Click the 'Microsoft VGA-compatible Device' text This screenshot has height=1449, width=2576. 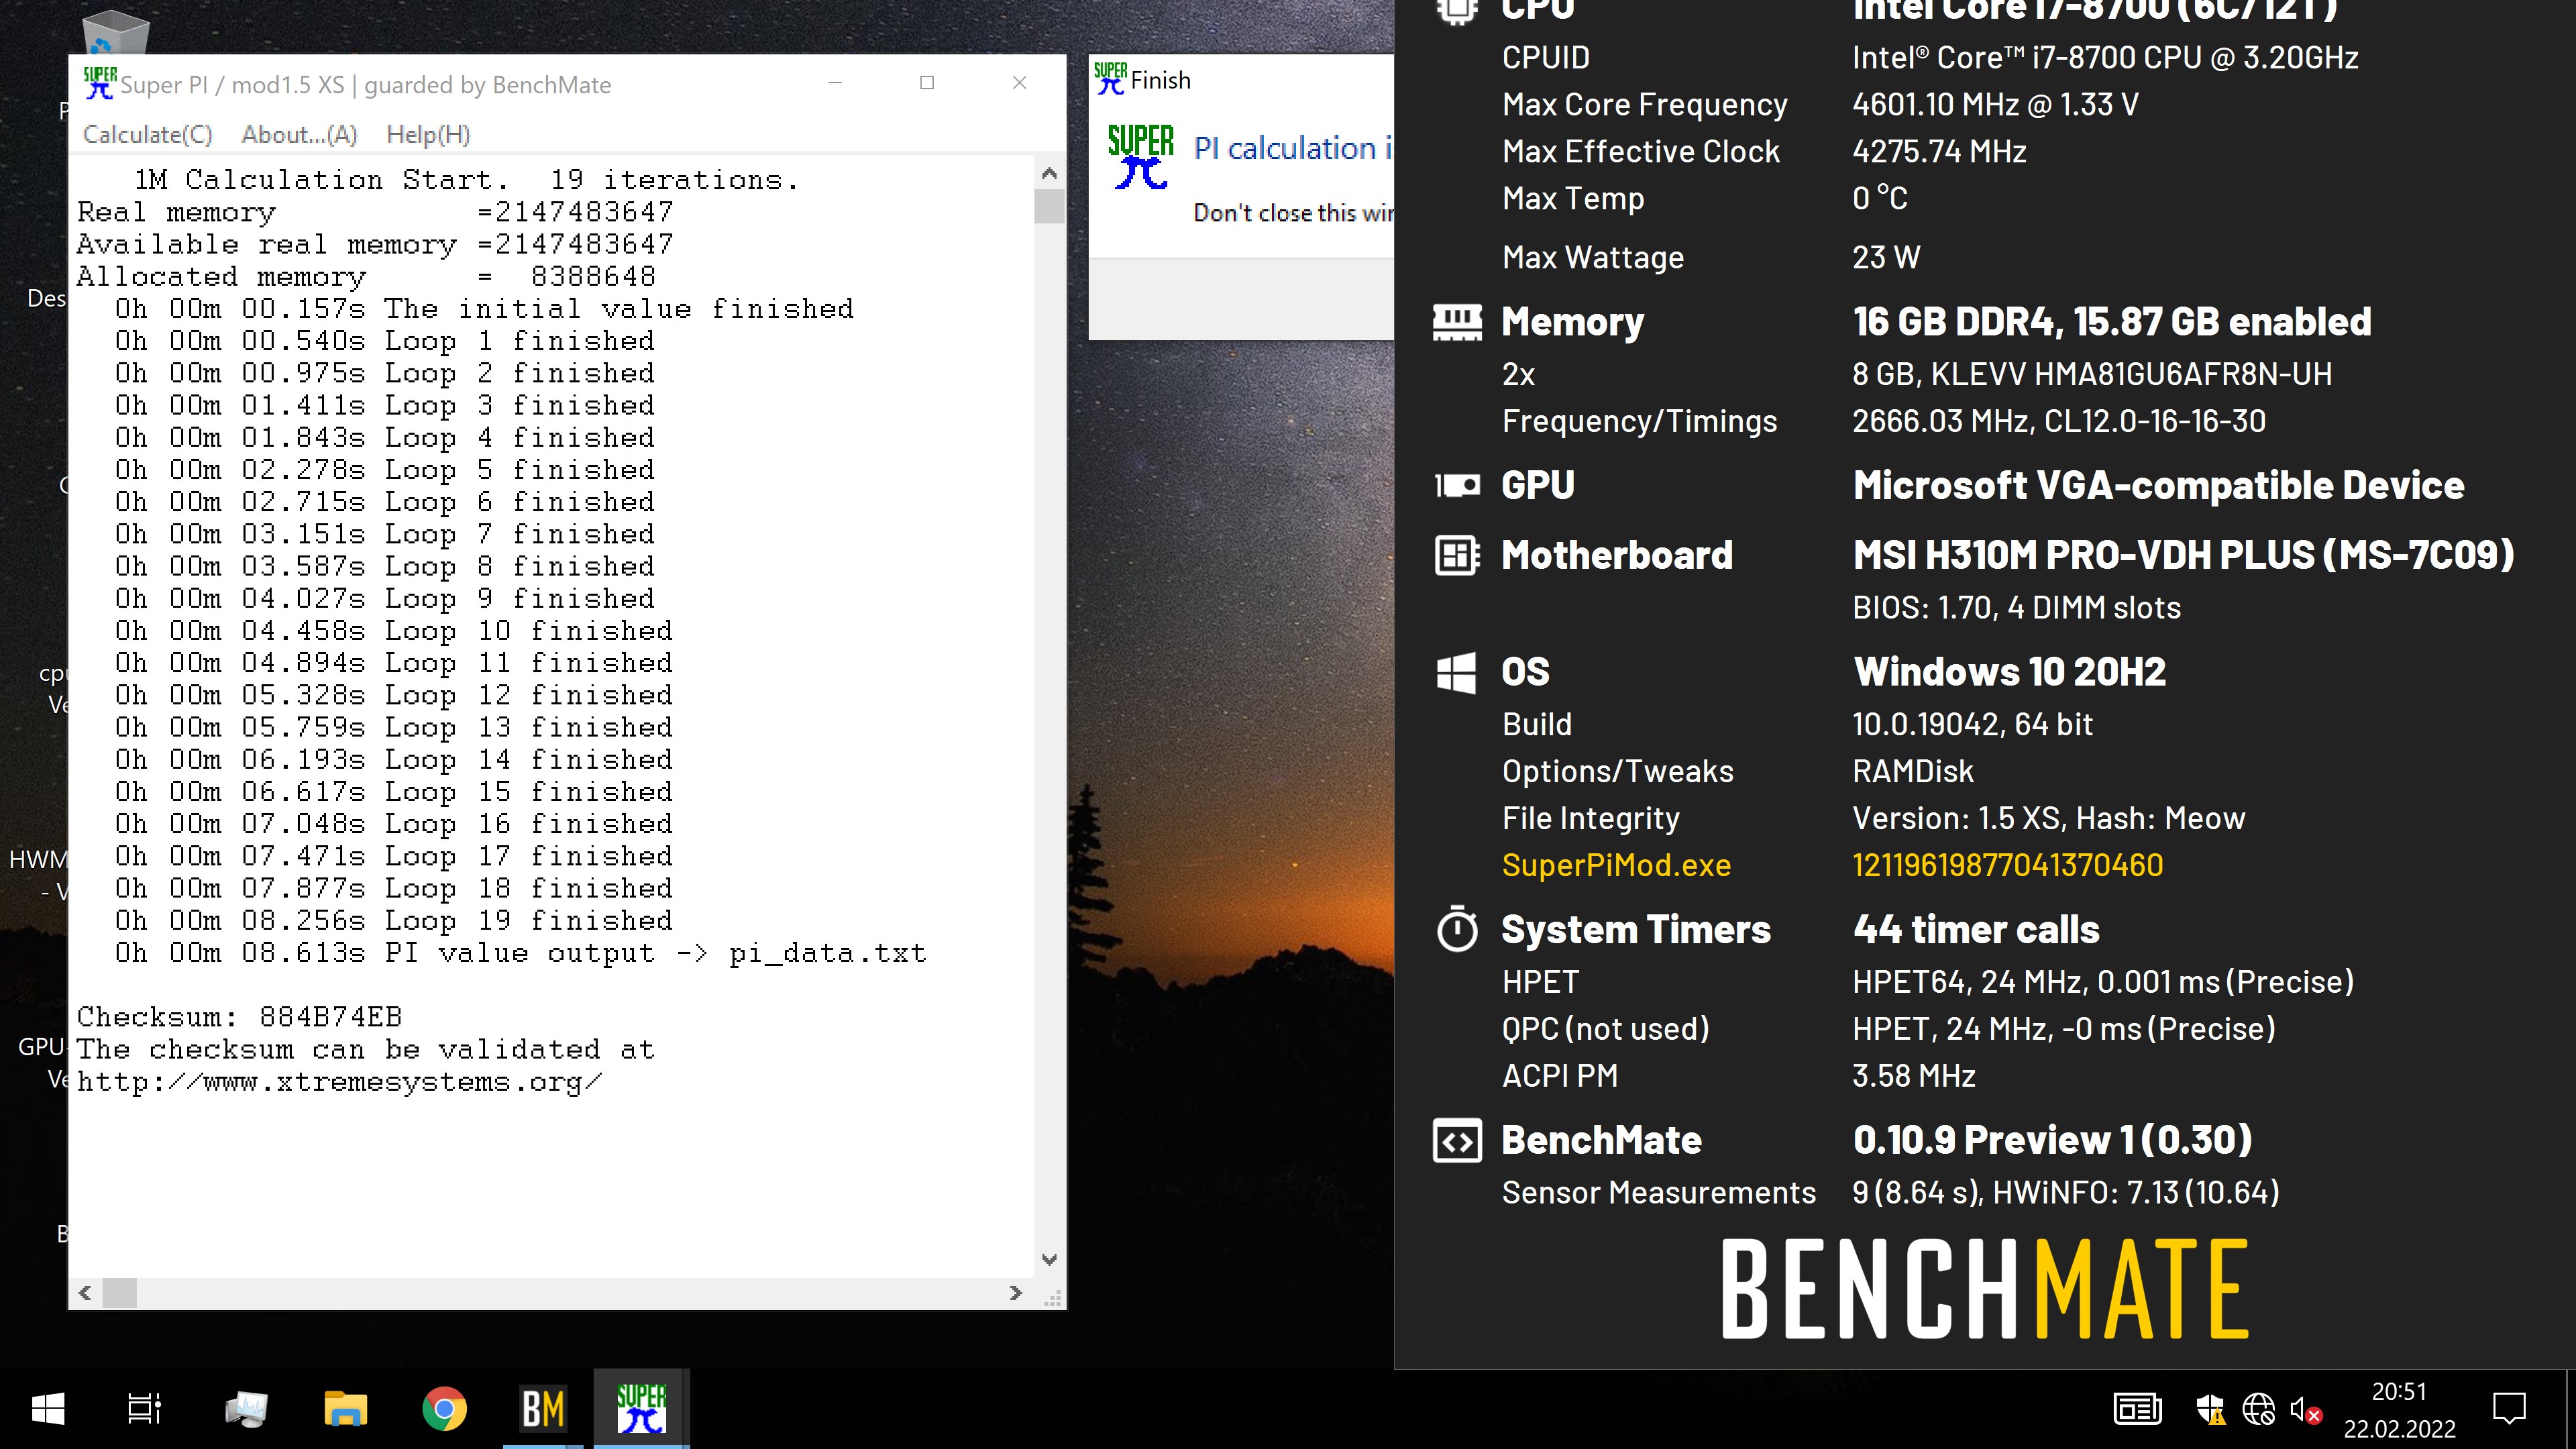pyautogui.click(x=2158, y=486)
